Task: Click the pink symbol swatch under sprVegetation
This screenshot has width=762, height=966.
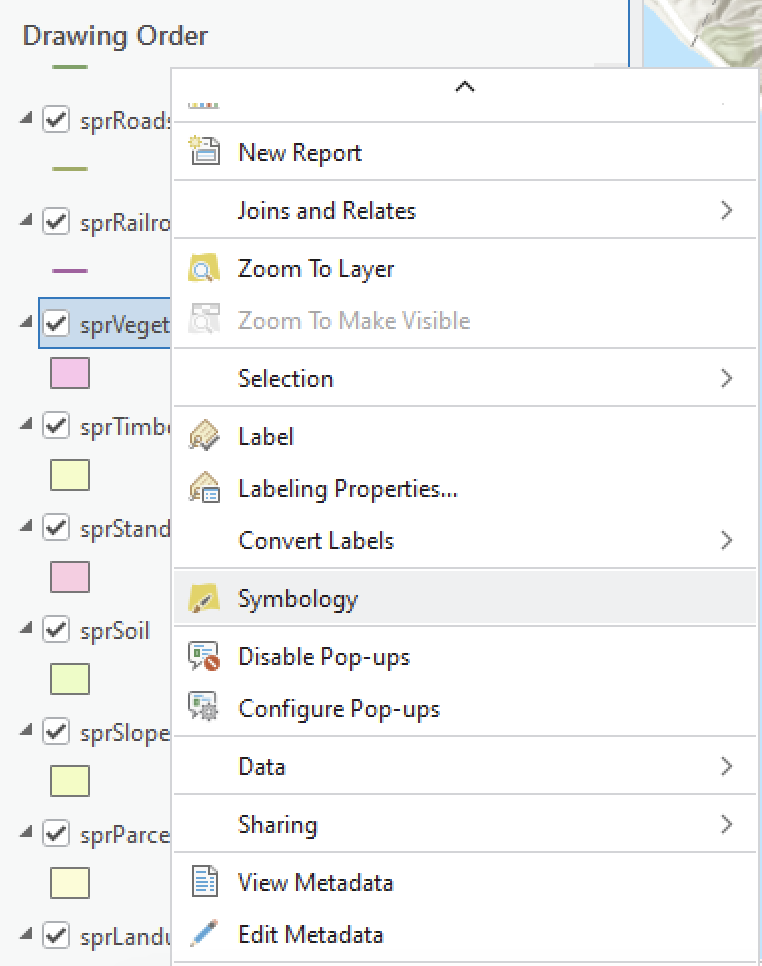Action: tap(70, 373)
